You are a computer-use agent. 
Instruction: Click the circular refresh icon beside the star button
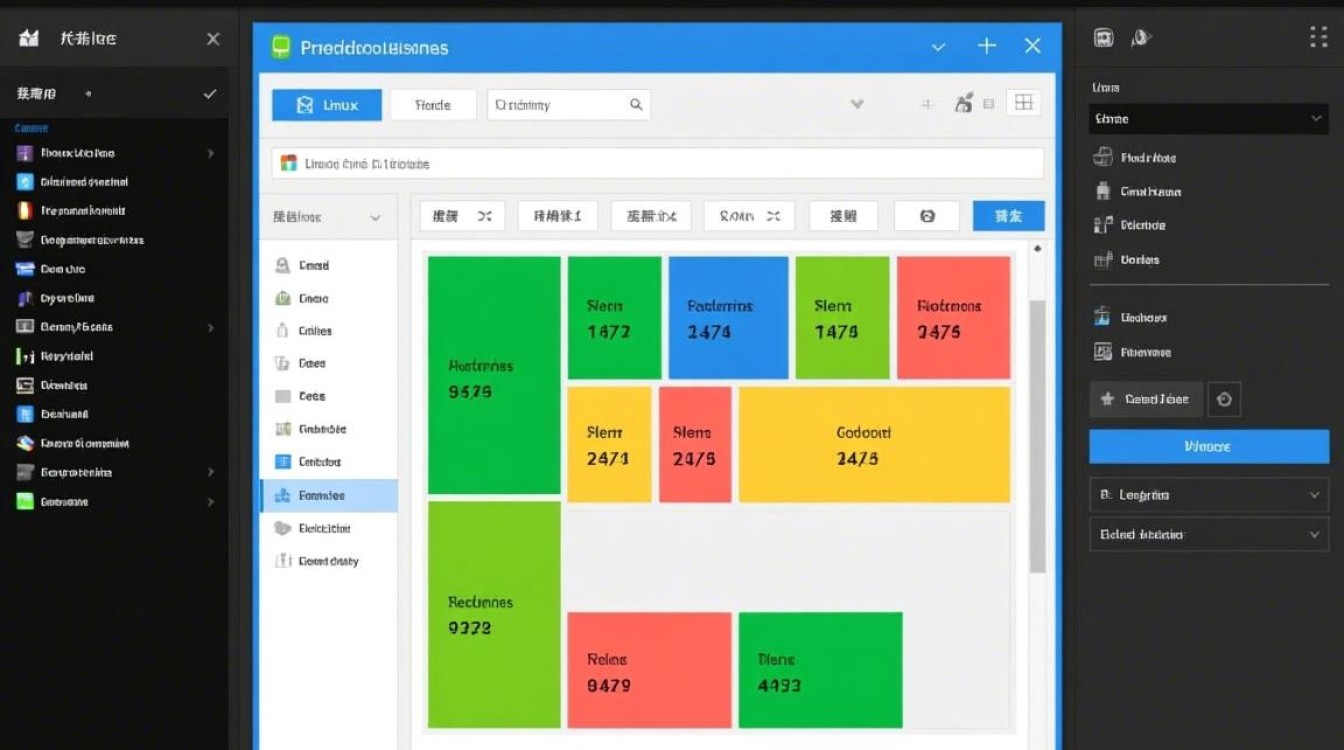tap(1224, 399)
